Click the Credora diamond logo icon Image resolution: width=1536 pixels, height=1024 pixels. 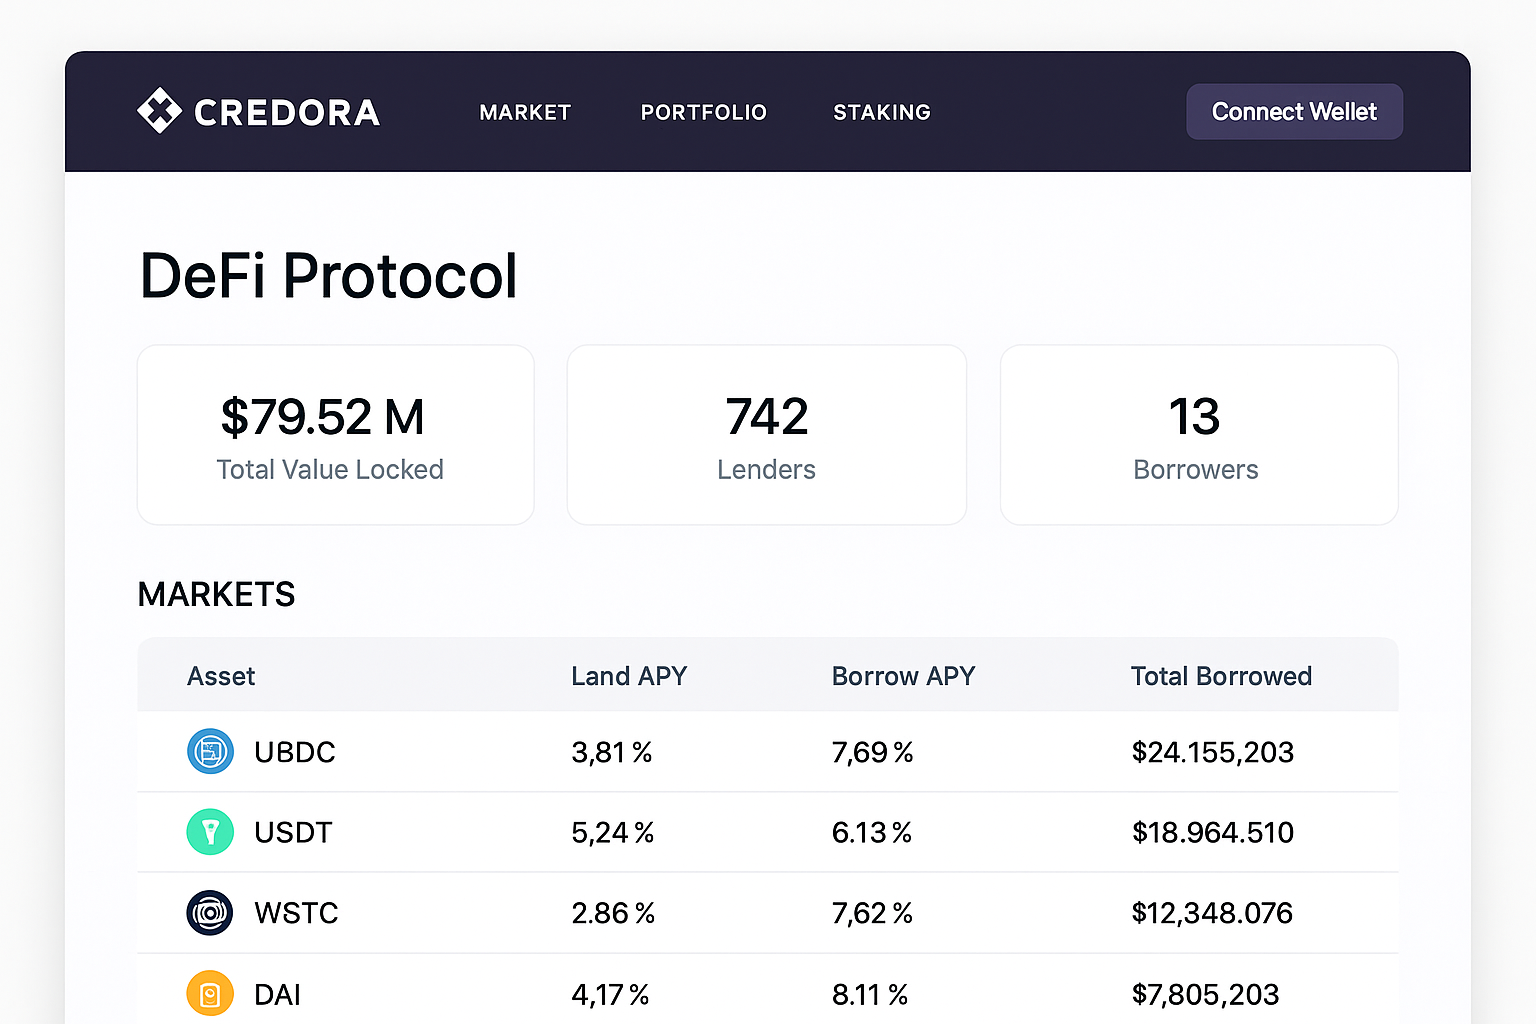pyautogui.click(x=160, y=111)
